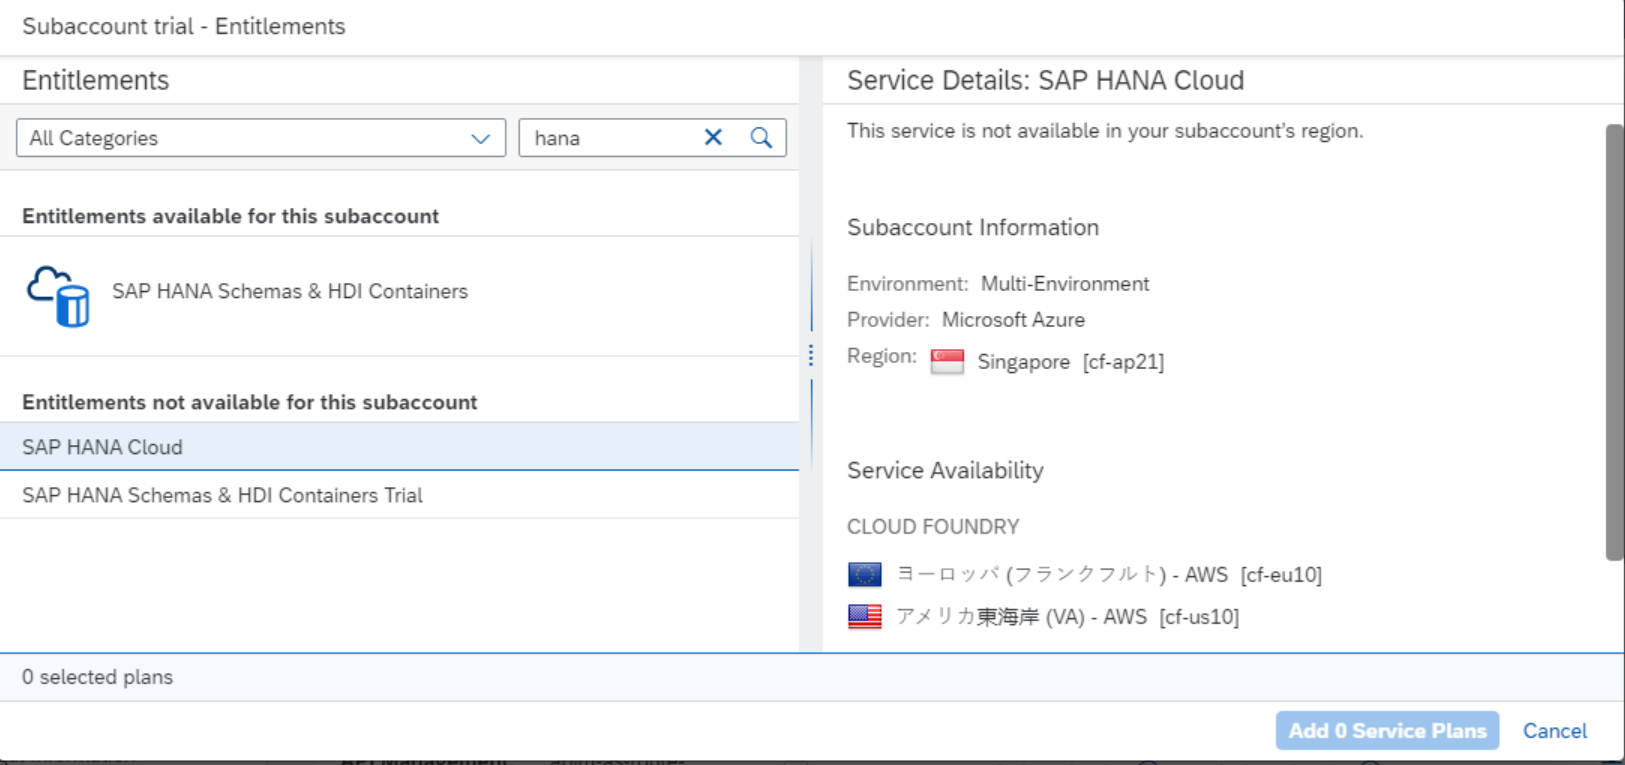Select the SAP HANA Cloud entitlement
The image size is (1625, 765).
point(102,447)
